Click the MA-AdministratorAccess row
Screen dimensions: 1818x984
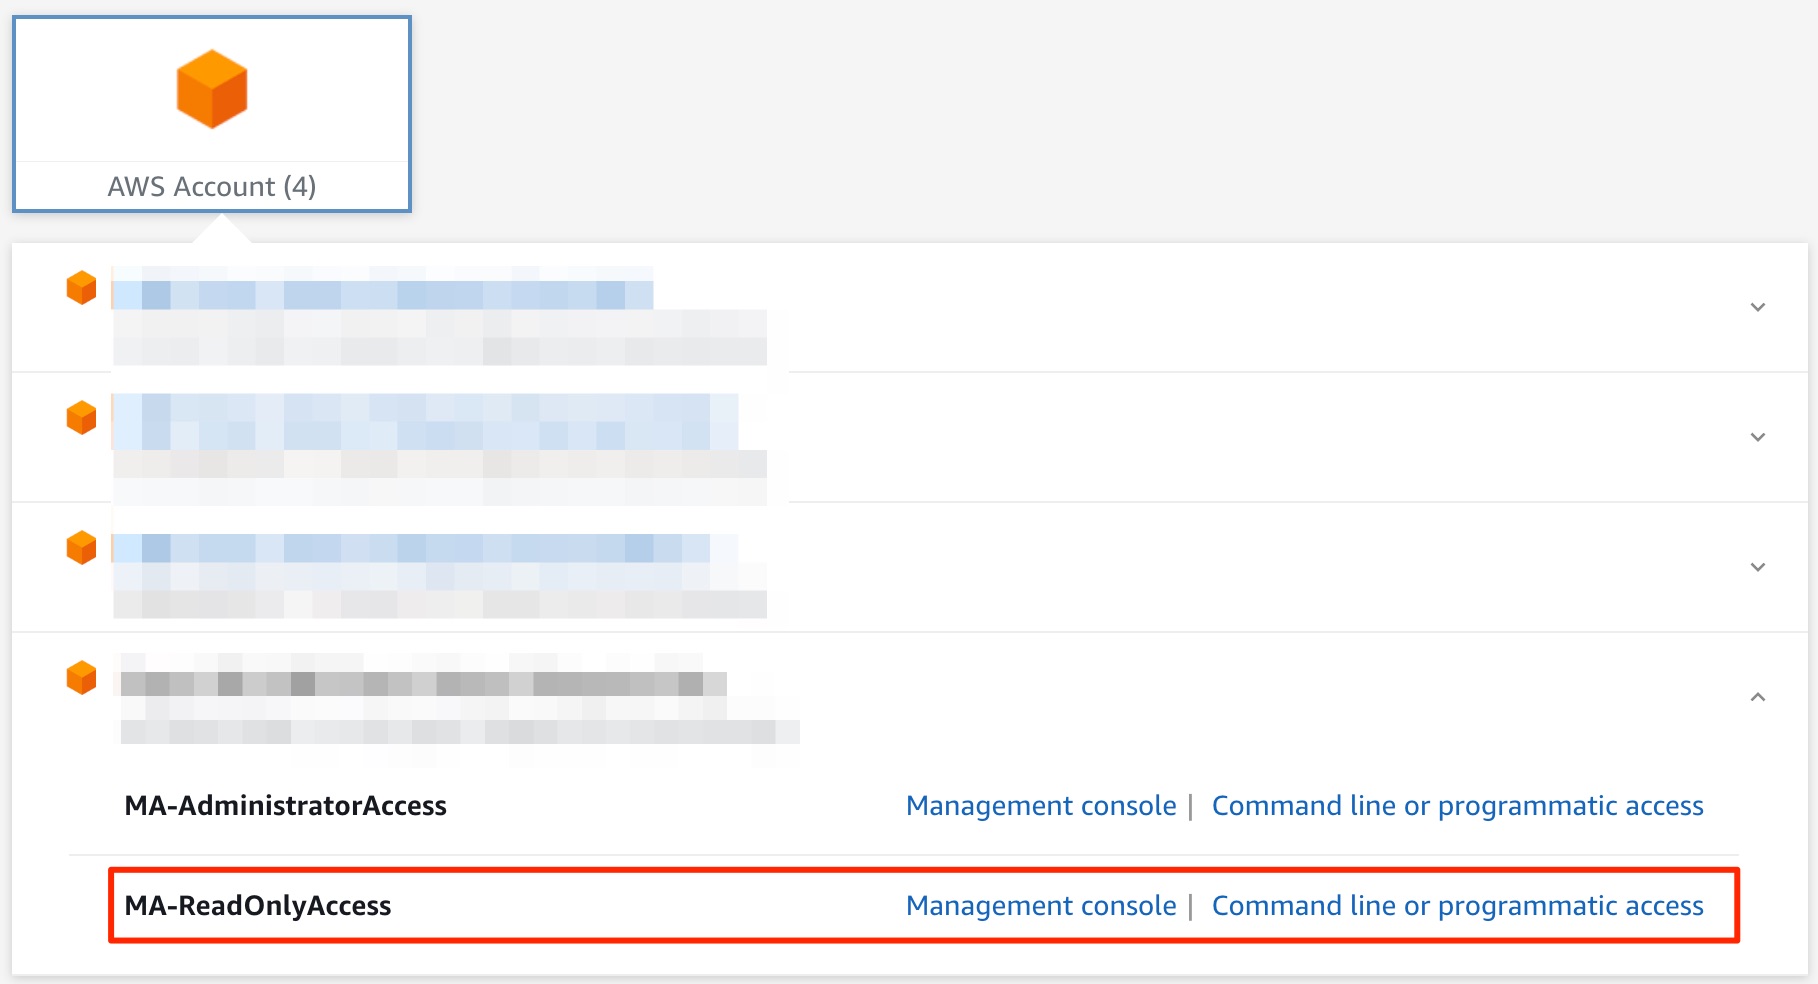pyautogui.click(x=700, y=805)
